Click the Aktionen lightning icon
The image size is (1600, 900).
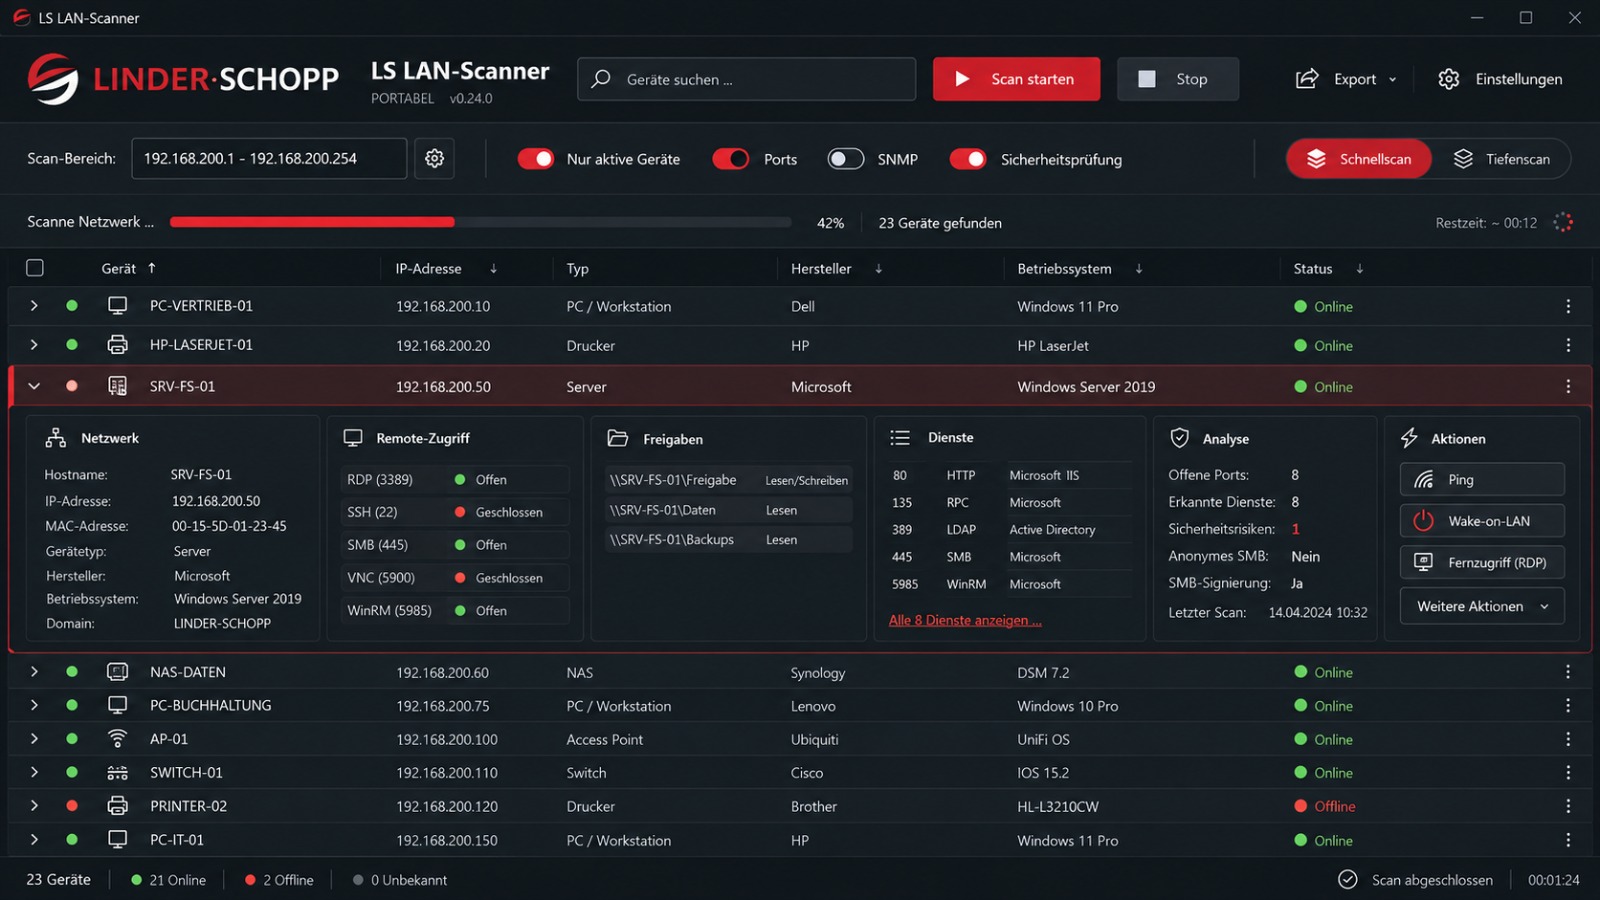[x=1409, y=438]
